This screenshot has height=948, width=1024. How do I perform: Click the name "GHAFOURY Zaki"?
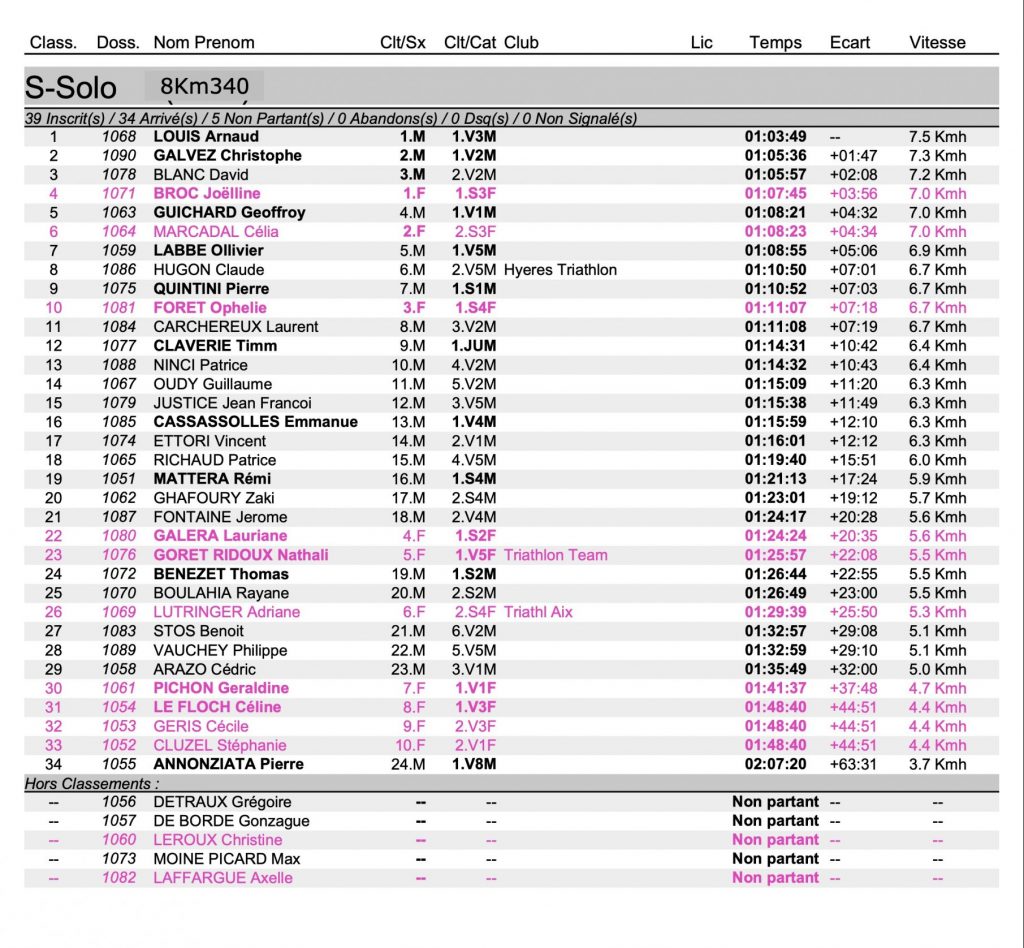click(x=214, y=498)
